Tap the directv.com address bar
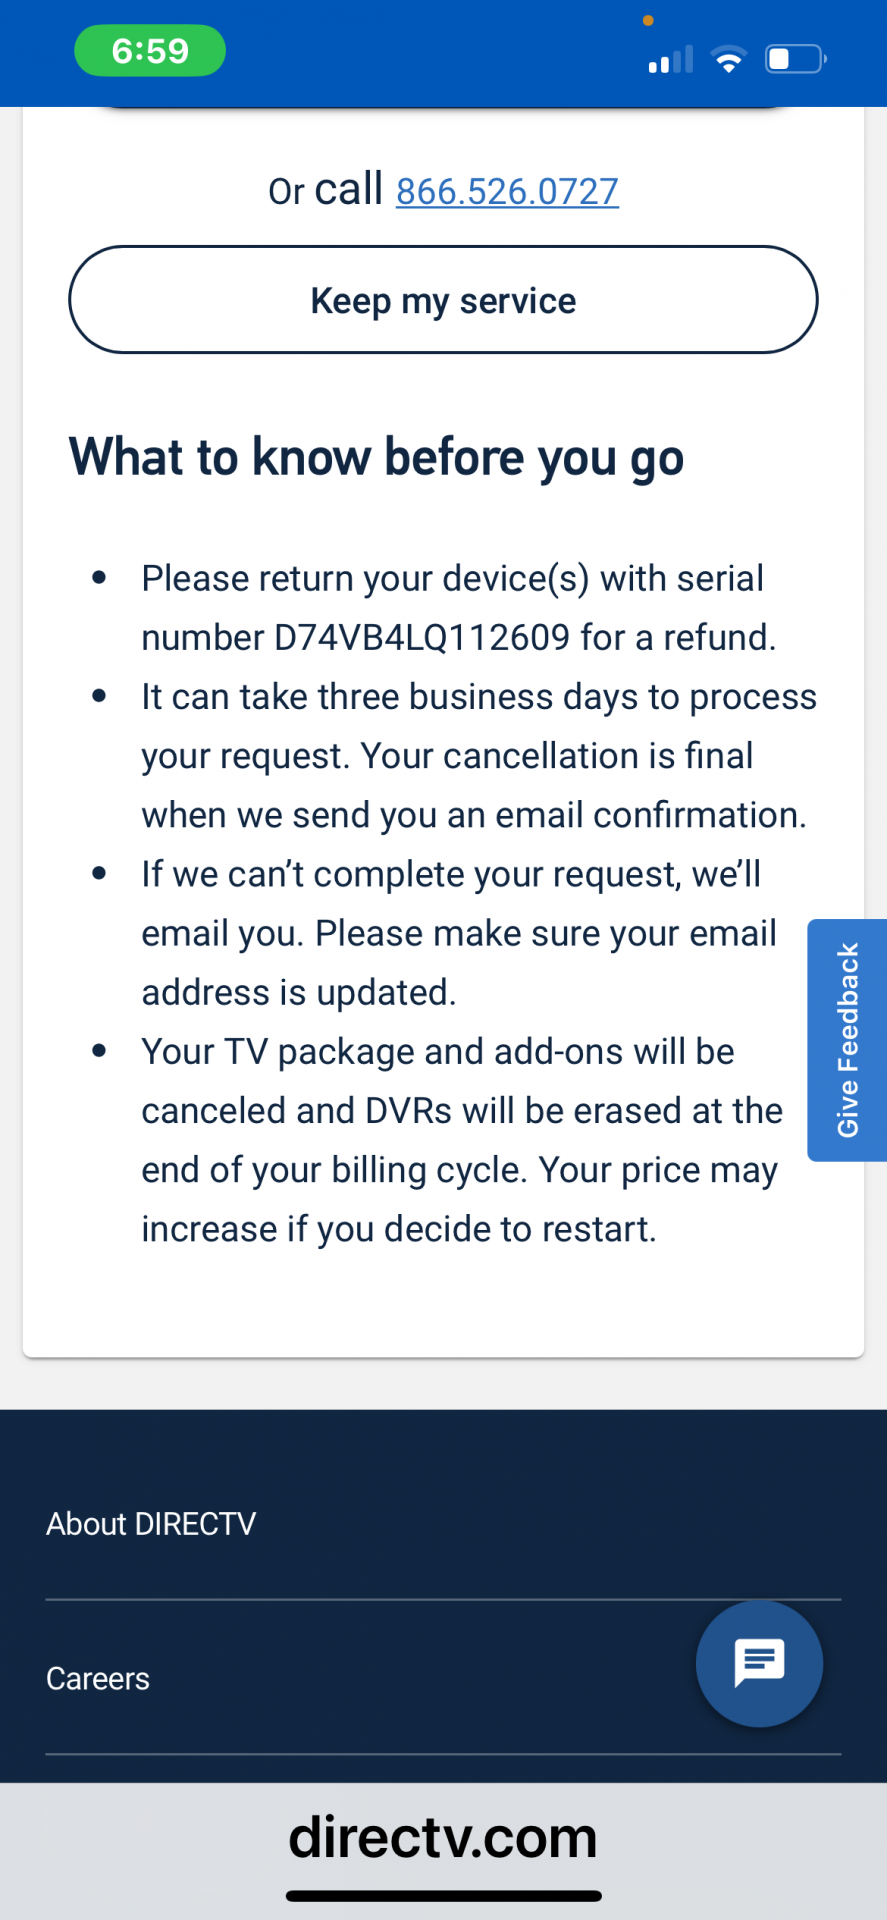Viewport: 887px width, 1920px height. (443, 1837)
